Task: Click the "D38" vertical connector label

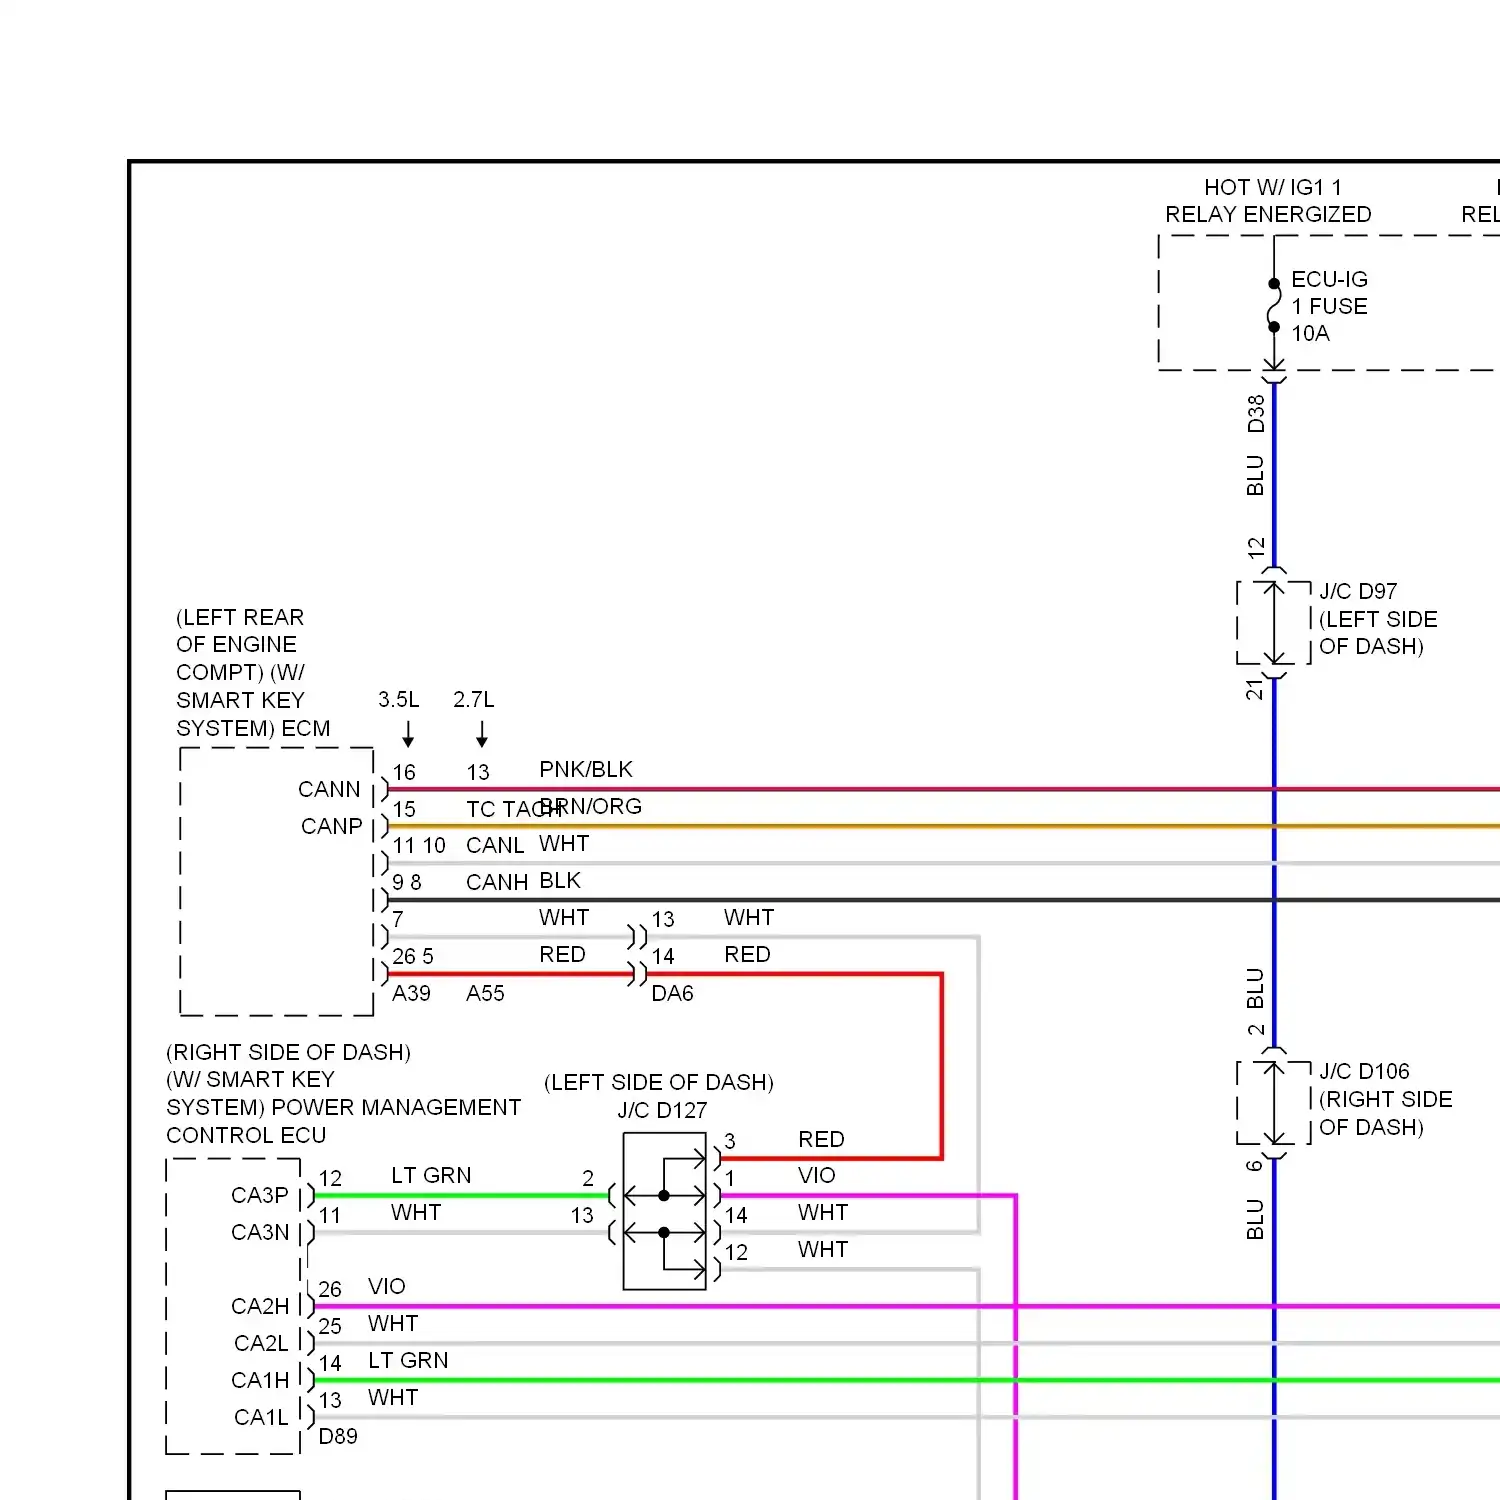Action: 1256,413
